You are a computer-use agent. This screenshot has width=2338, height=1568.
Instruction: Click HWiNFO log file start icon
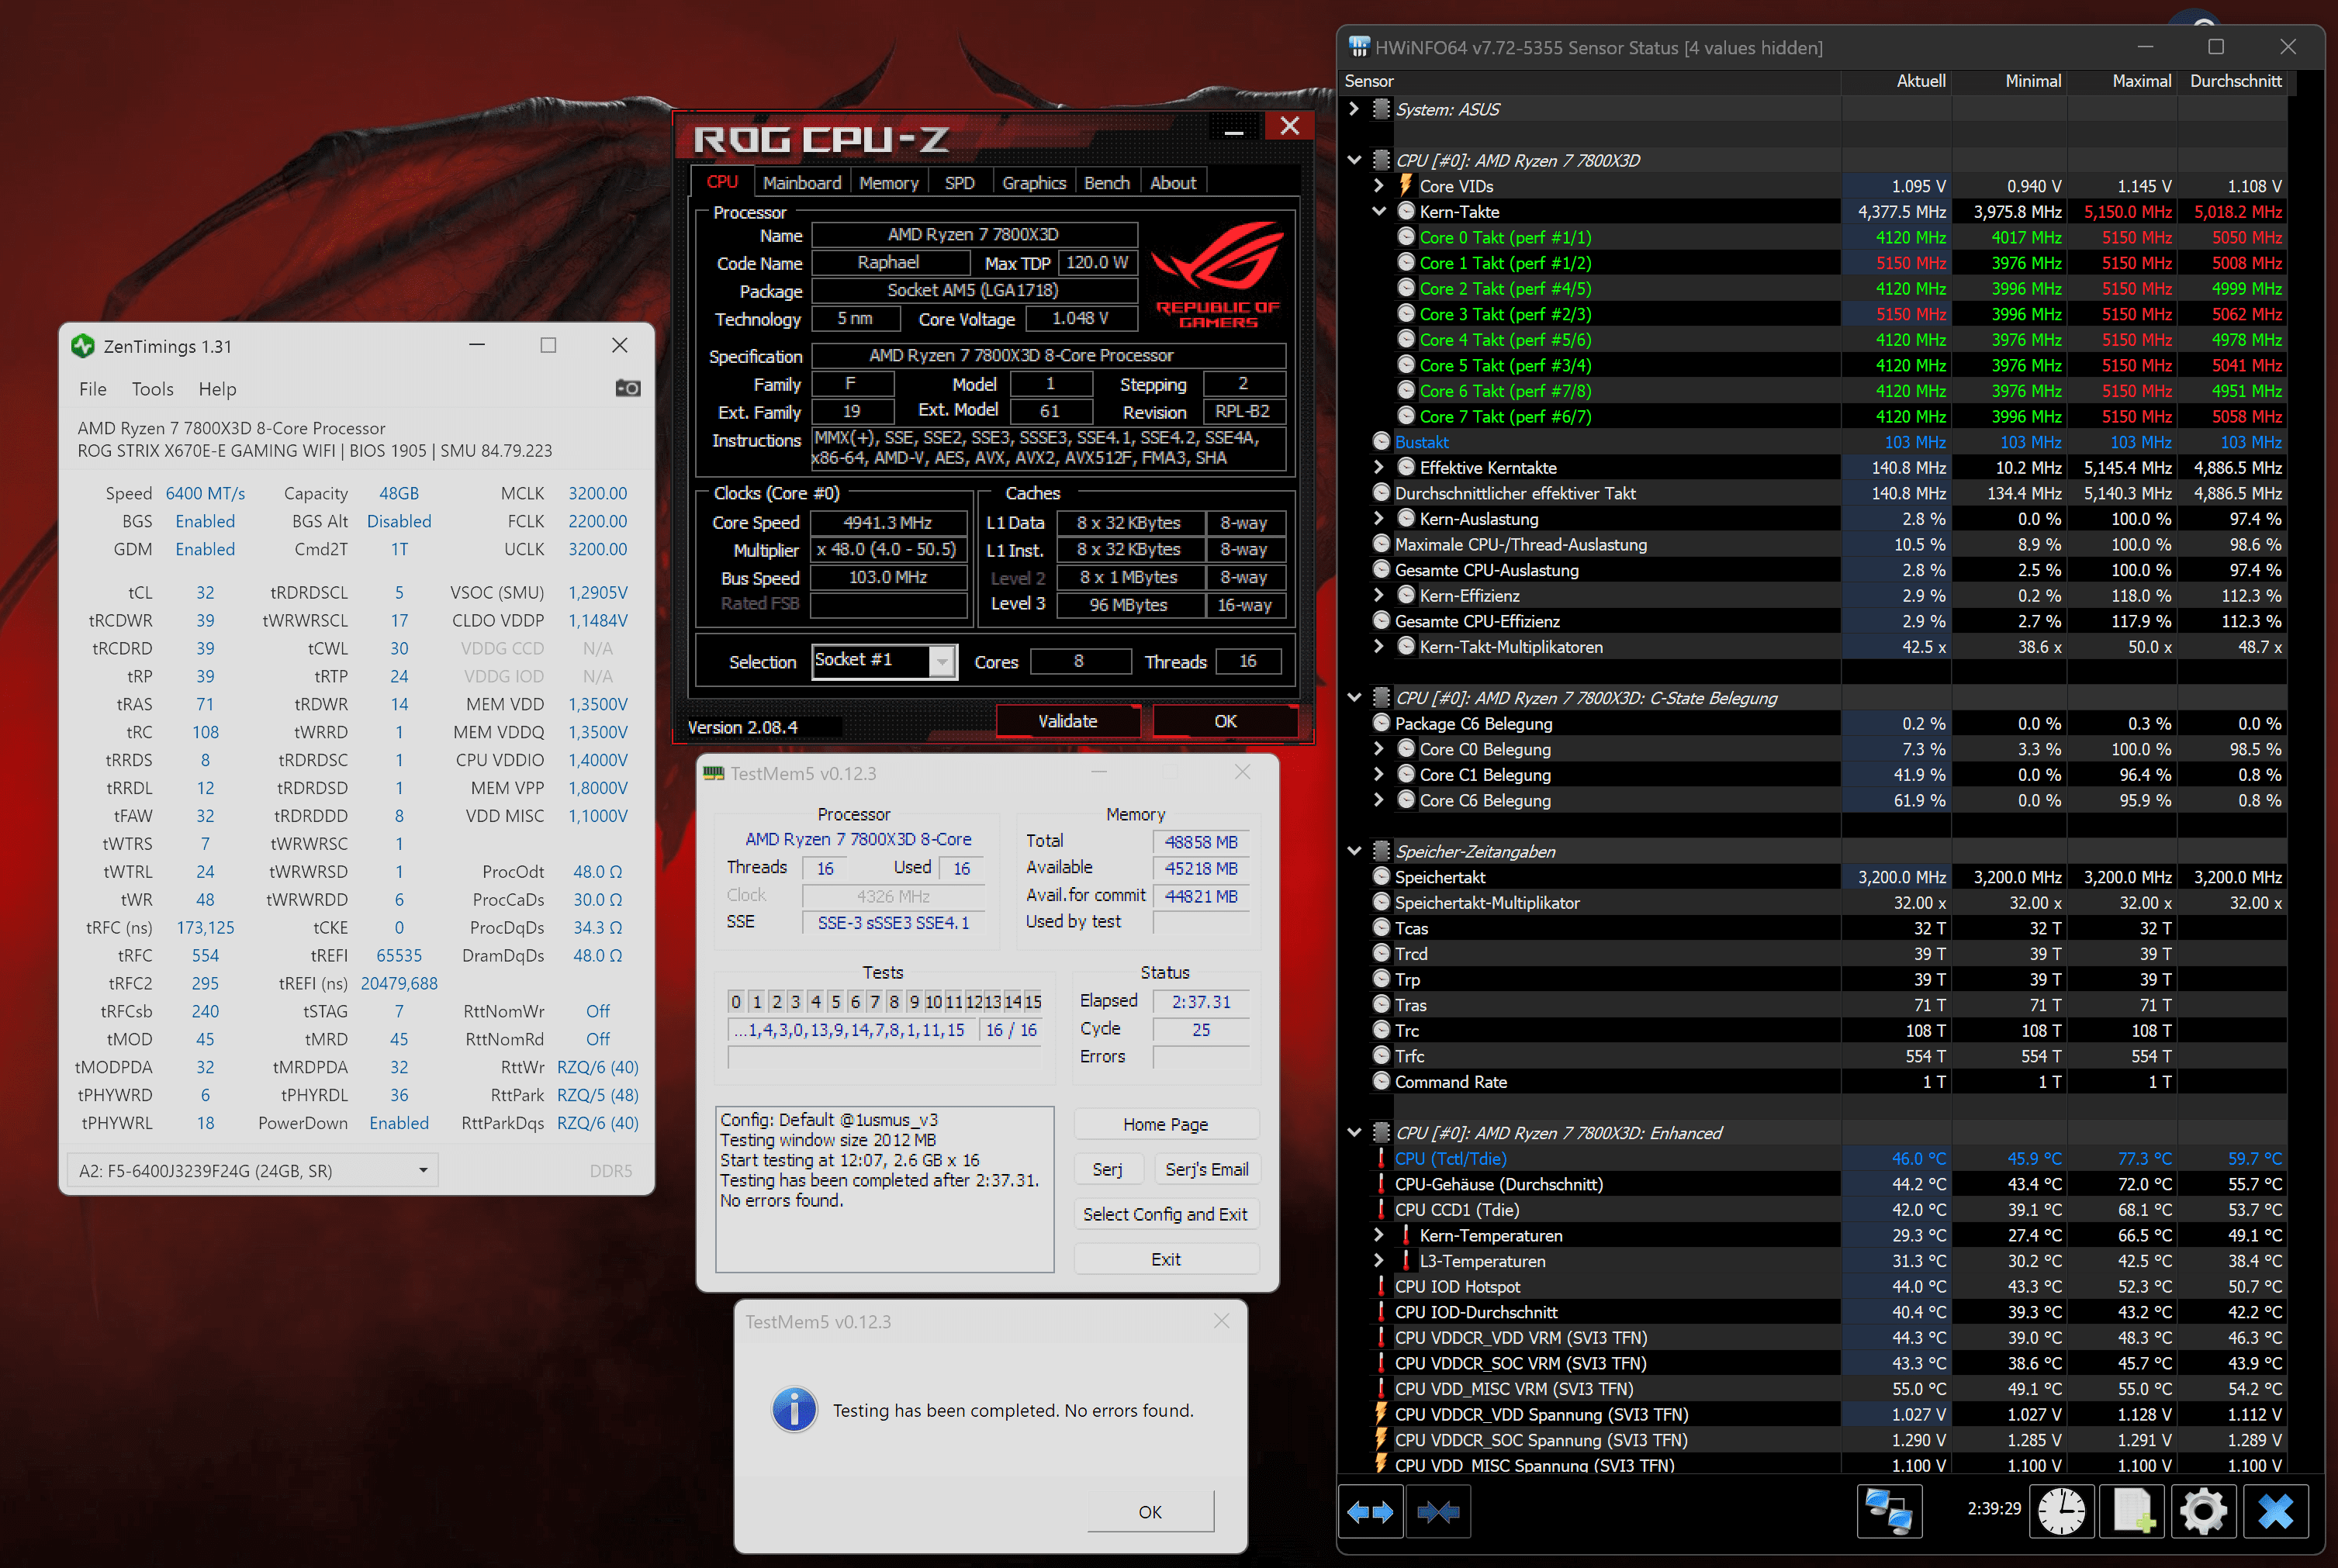pos(2132,1511)
